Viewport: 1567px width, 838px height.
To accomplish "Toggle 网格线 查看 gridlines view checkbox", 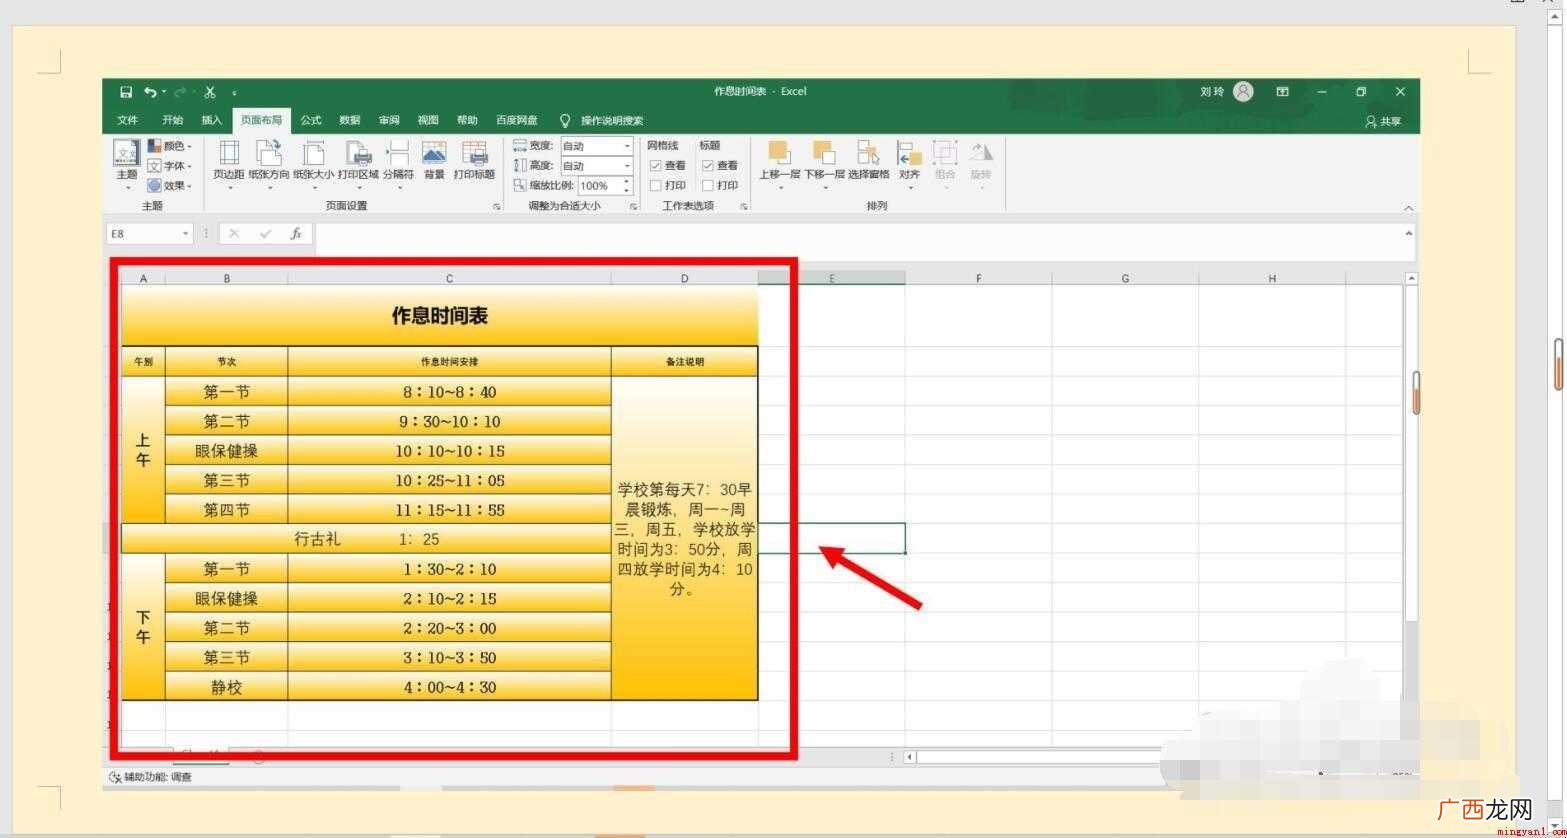I will (656, 166).
